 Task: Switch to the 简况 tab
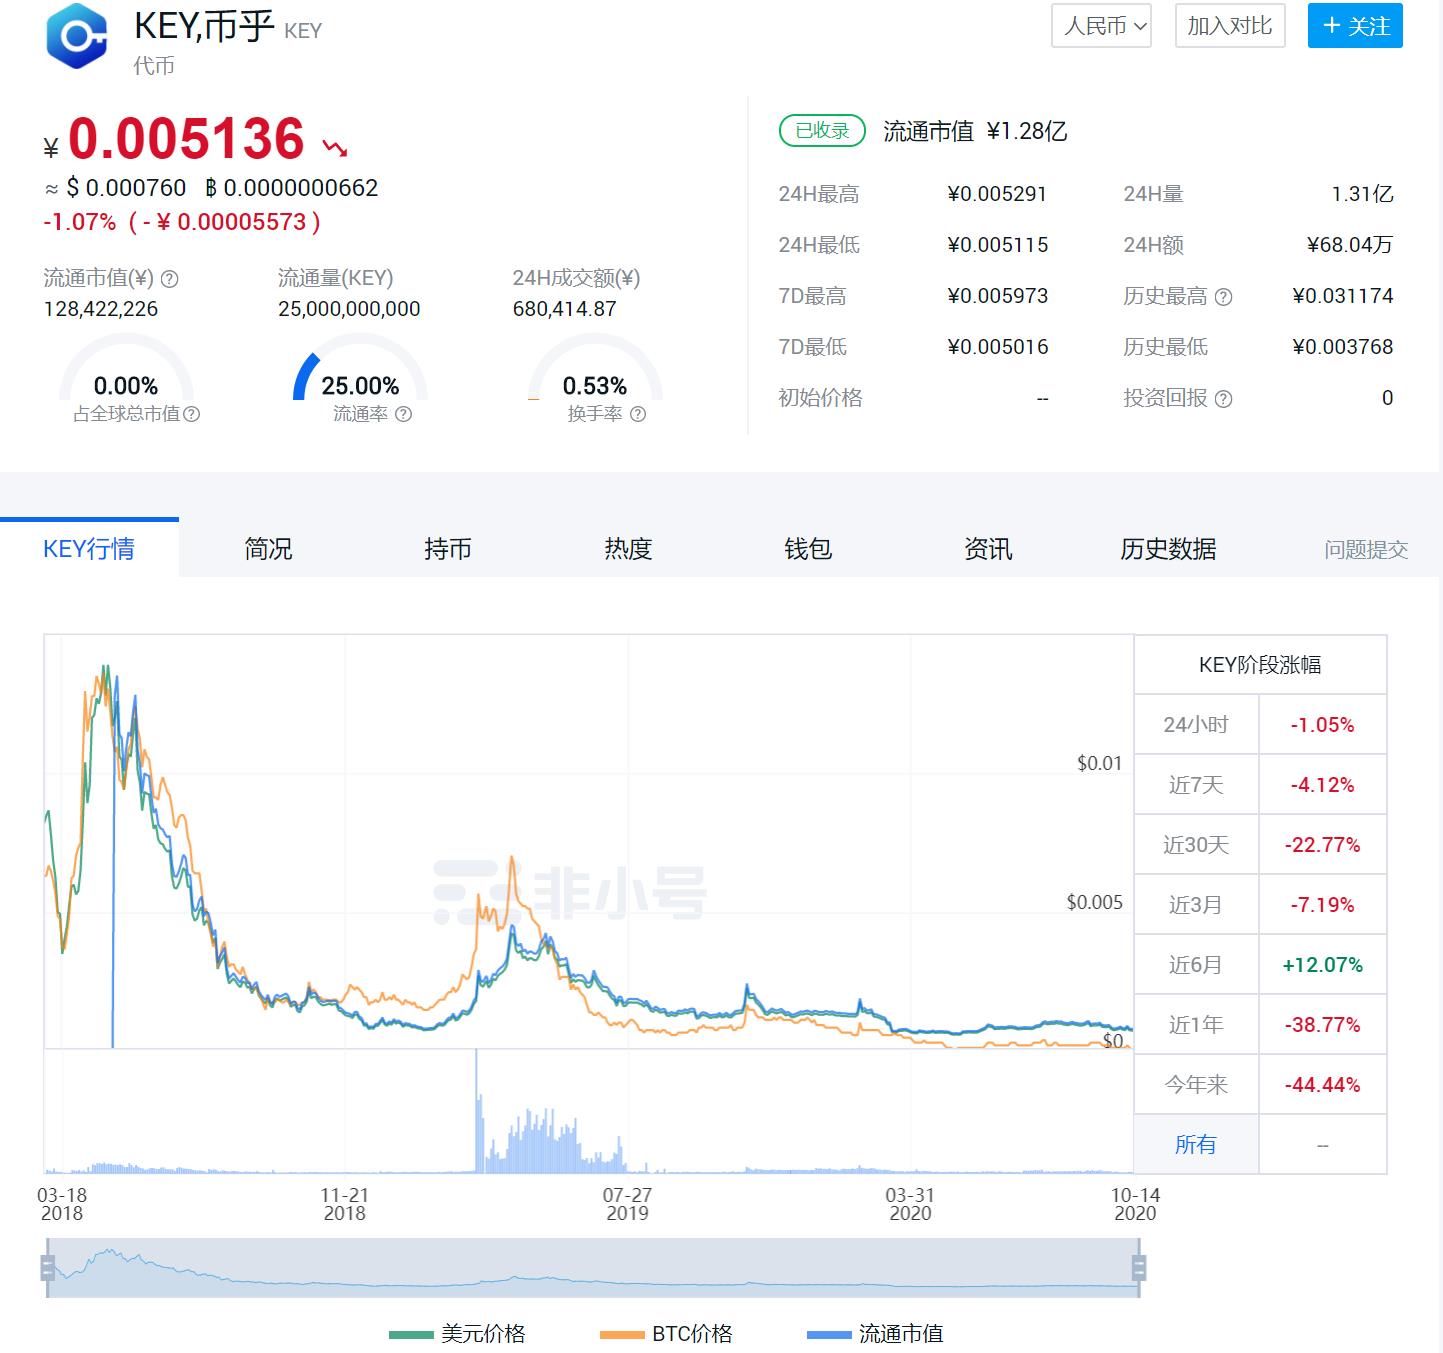268,548
